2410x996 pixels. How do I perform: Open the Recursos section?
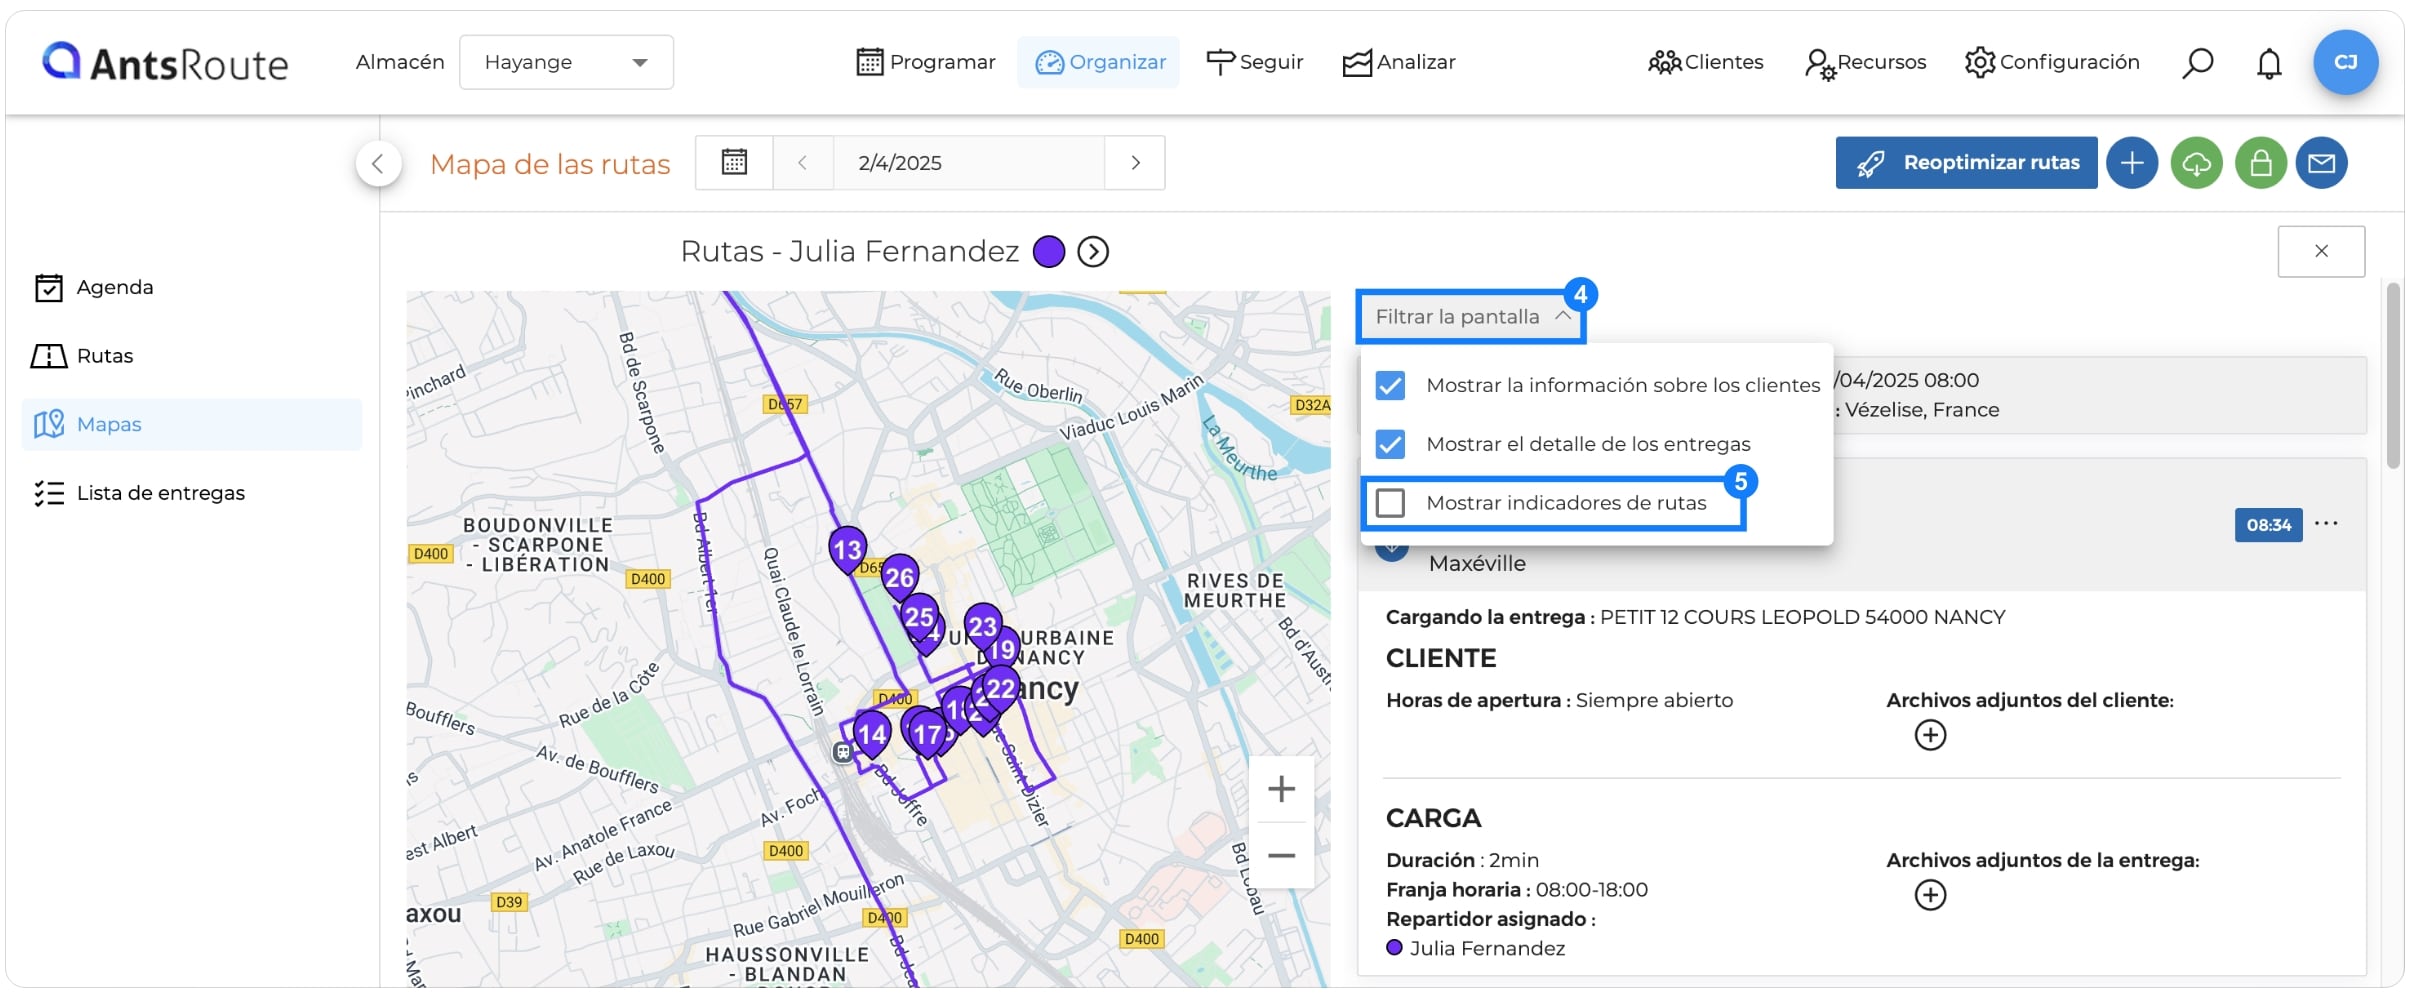(x=1865, y=62)
